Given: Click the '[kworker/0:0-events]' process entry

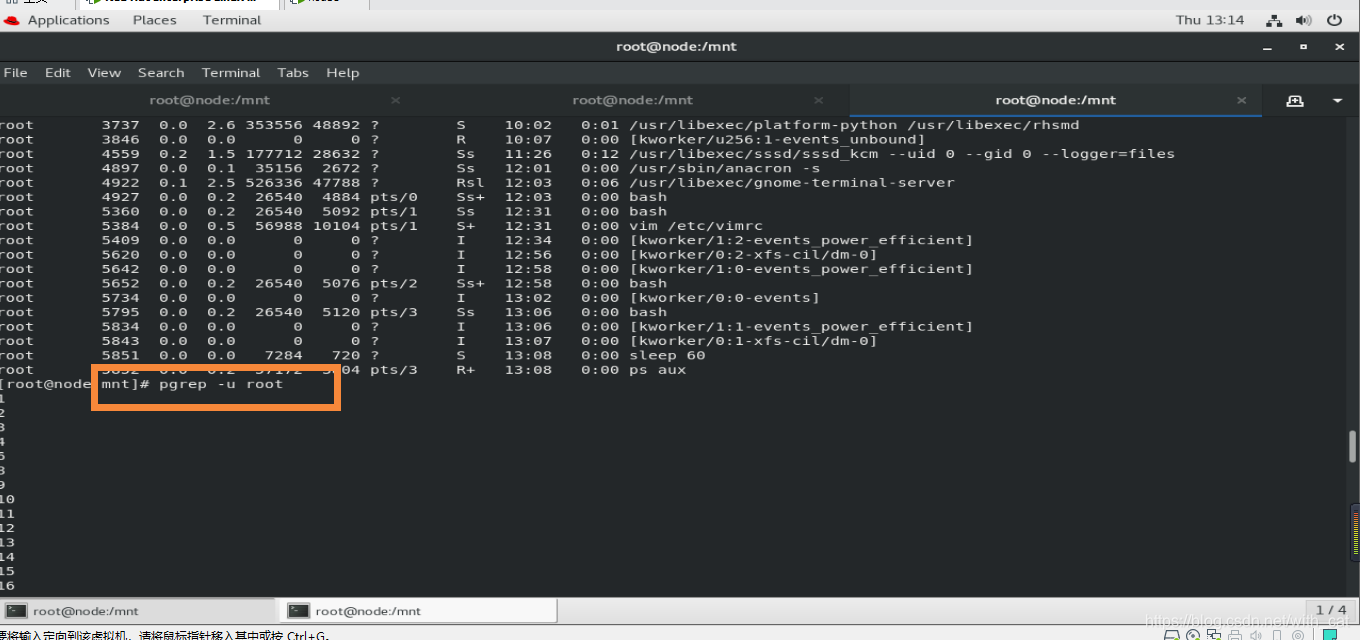Looking at the screenshot, I should 725,298.
